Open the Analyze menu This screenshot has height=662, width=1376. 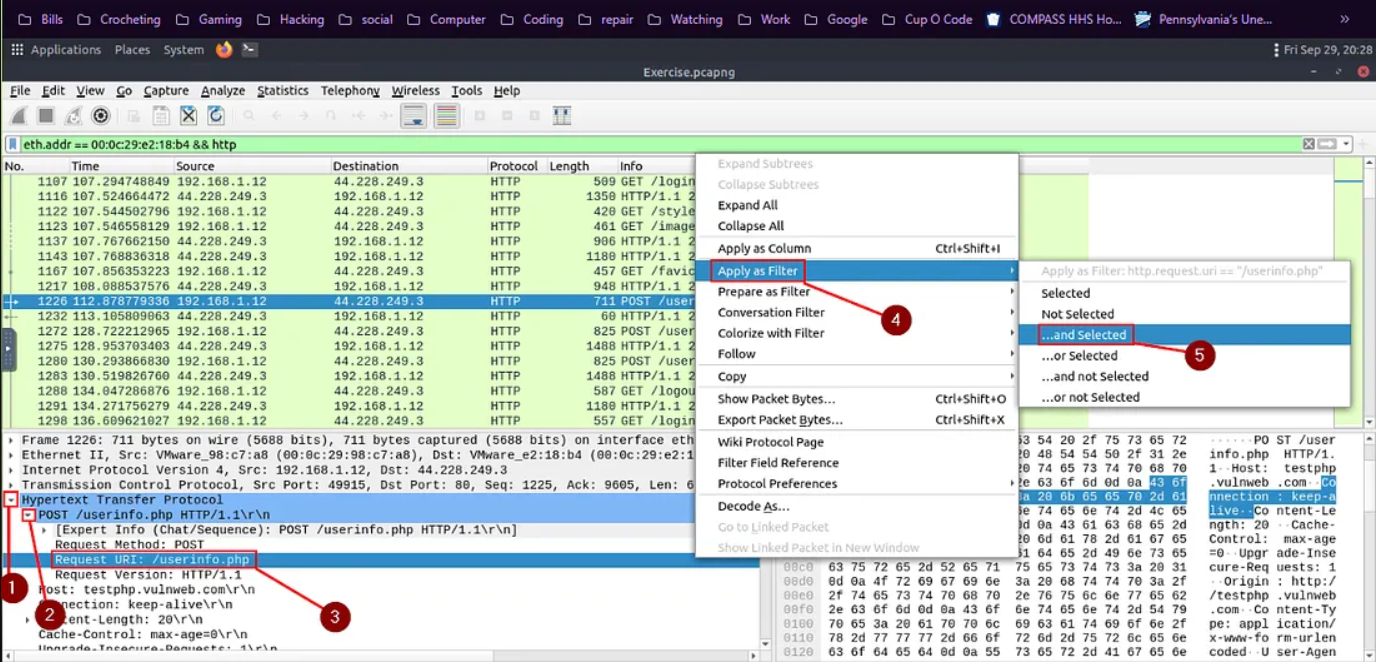coord(223,90)
